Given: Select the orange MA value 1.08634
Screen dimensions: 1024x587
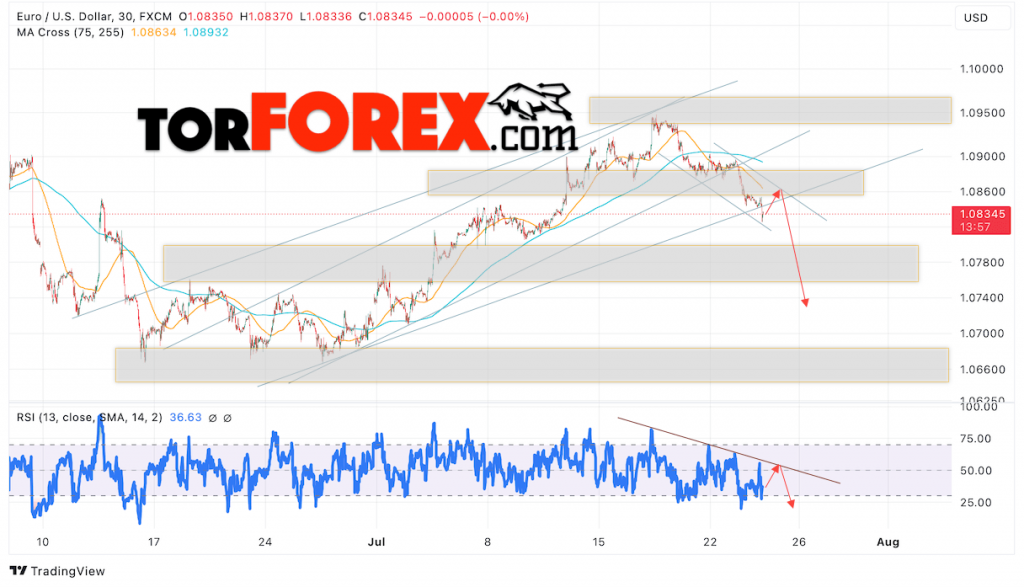Looking at the screenshot, I should (154, 31).
